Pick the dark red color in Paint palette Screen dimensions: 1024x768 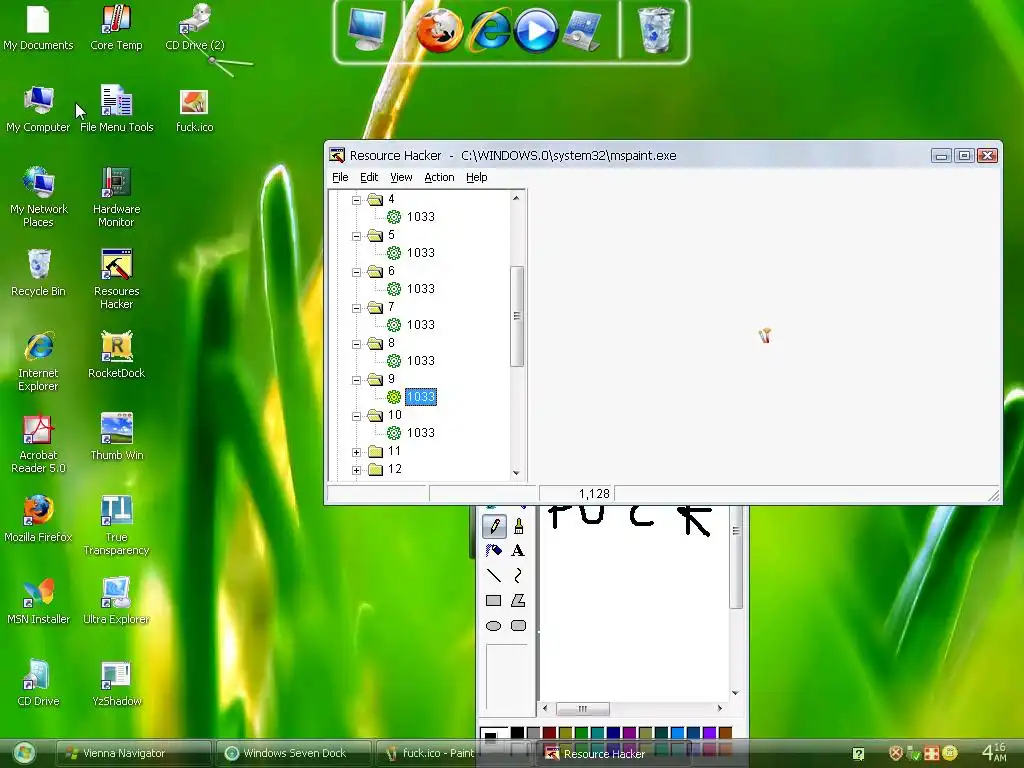pyautogui.click(x=549, y=733)
